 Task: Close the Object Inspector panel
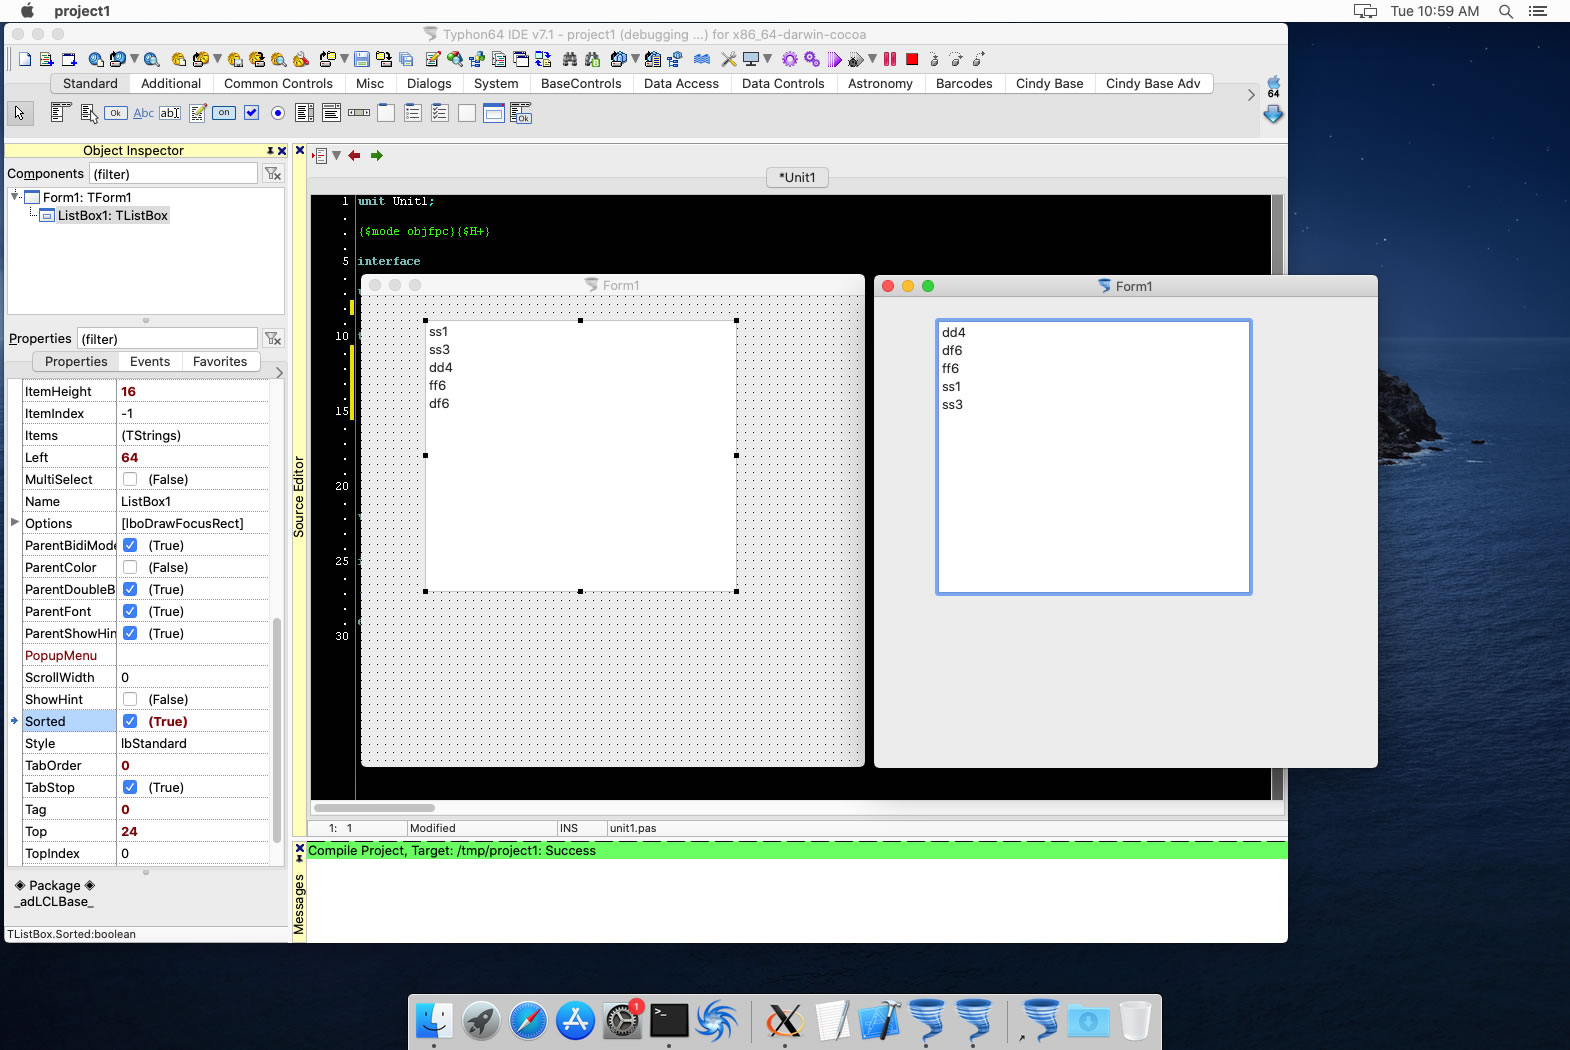282,150
